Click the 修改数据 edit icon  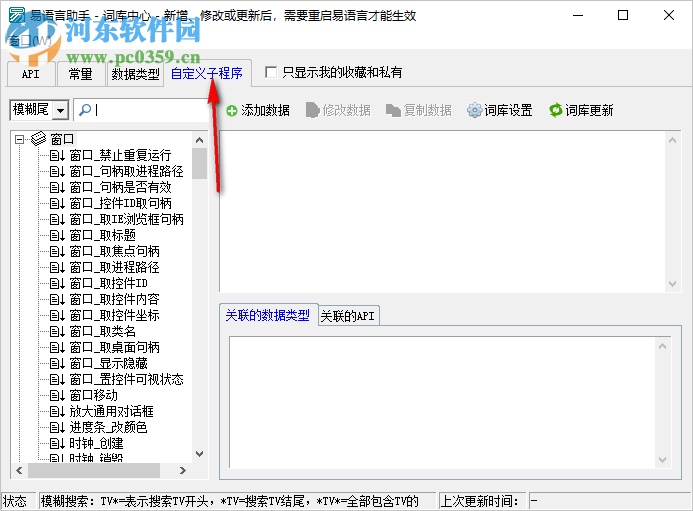(x=312, y=110)
